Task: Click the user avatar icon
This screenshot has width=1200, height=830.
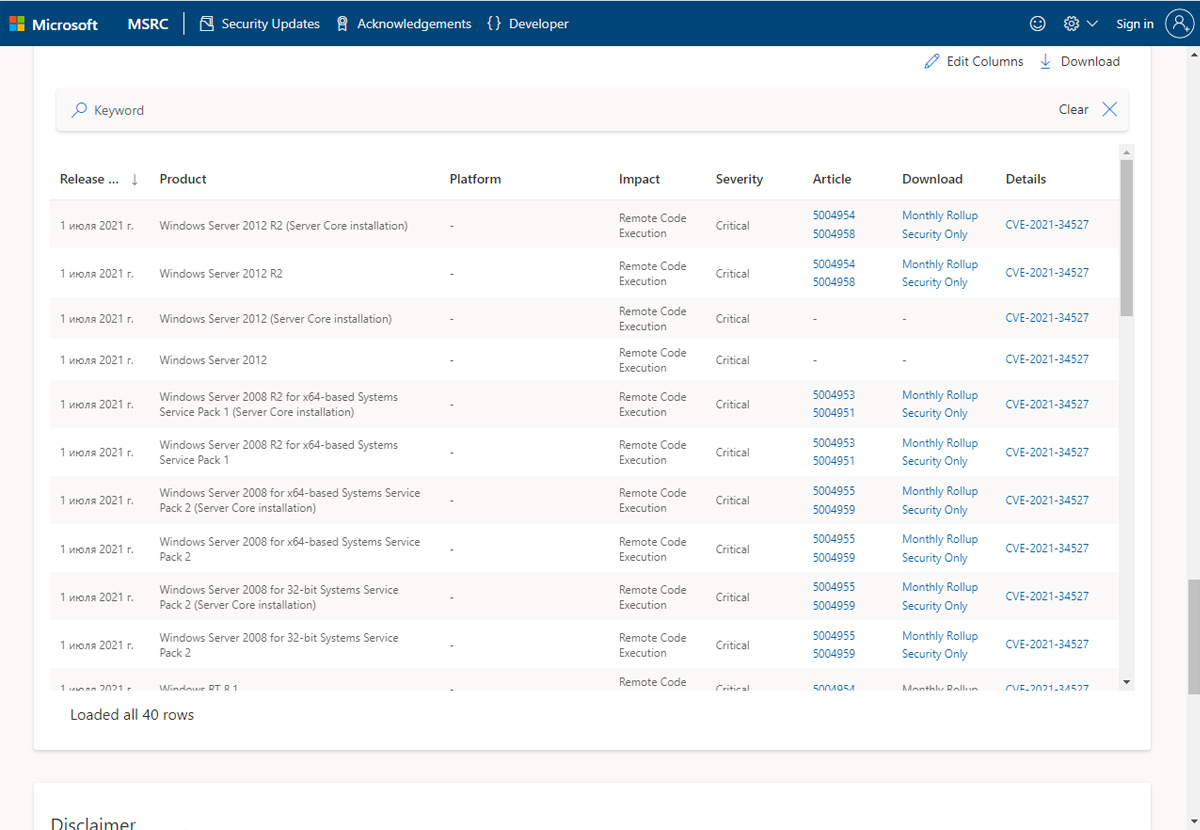Action: 1180,24
